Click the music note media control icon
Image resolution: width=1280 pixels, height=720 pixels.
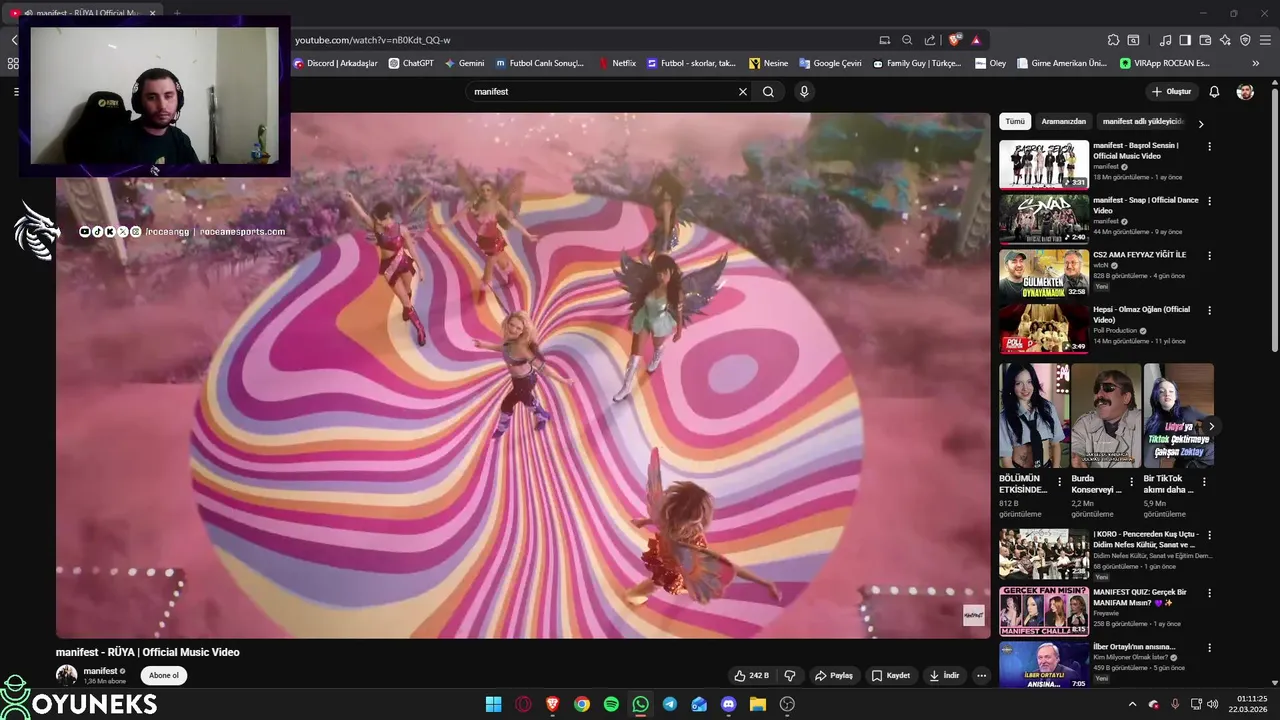point(1165,40)
